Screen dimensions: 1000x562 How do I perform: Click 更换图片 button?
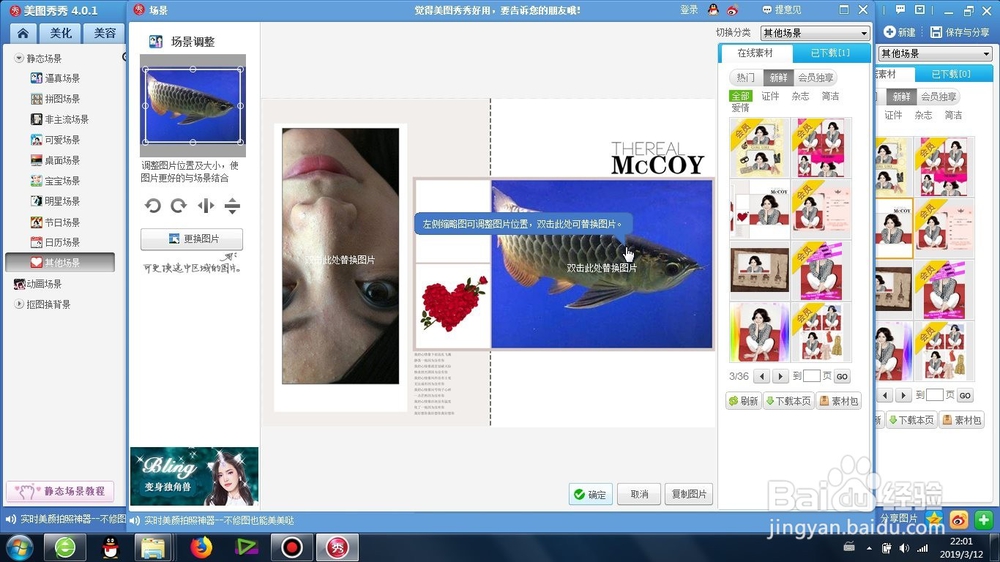click(191, 239)
